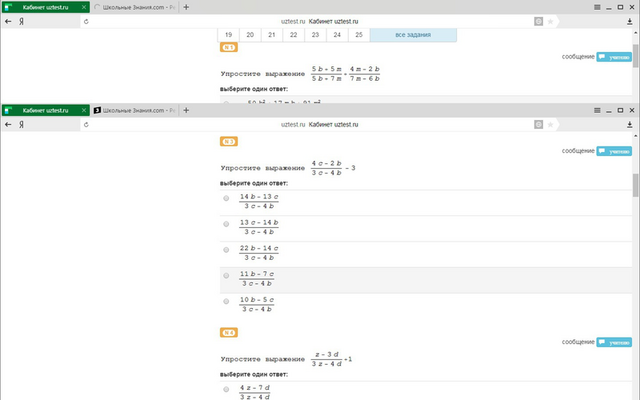
Task: Switch to Кабинет uztest.ru tab in top window
Action: click(x=45, y=7)
